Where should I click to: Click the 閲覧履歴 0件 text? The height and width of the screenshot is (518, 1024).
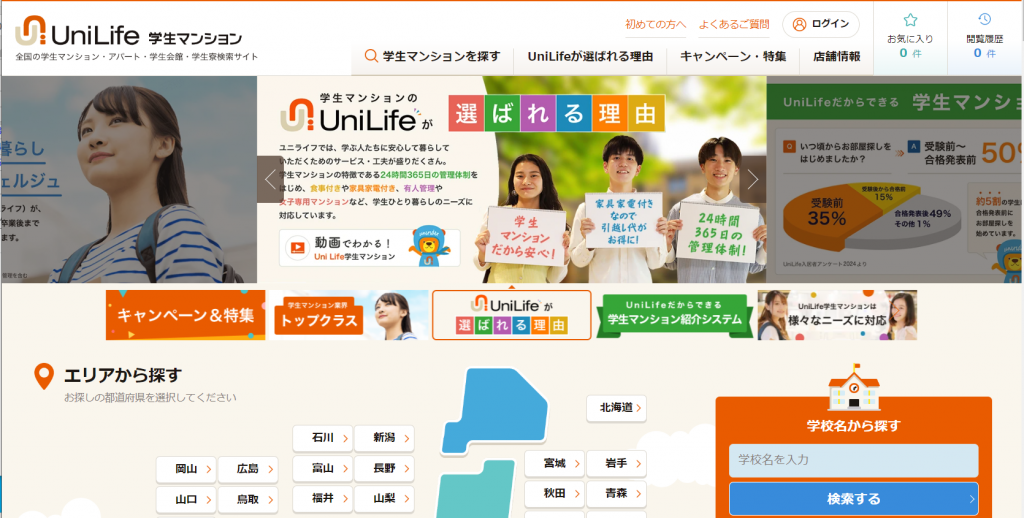click(985, 46)
